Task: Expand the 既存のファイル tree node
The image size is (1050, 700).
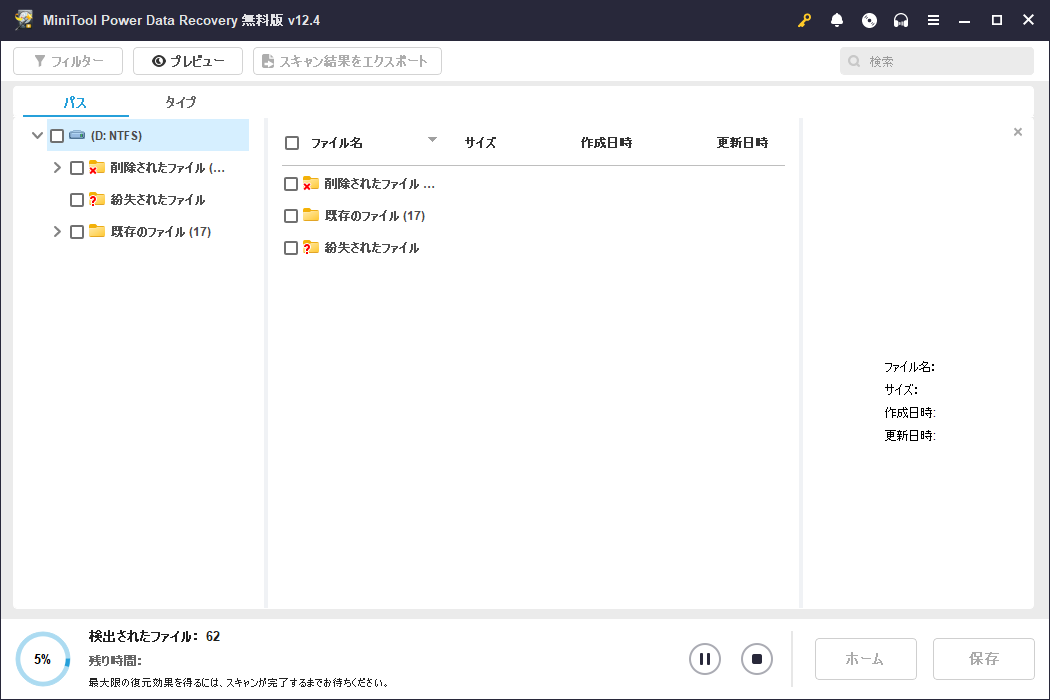Action: click(57, 231)
